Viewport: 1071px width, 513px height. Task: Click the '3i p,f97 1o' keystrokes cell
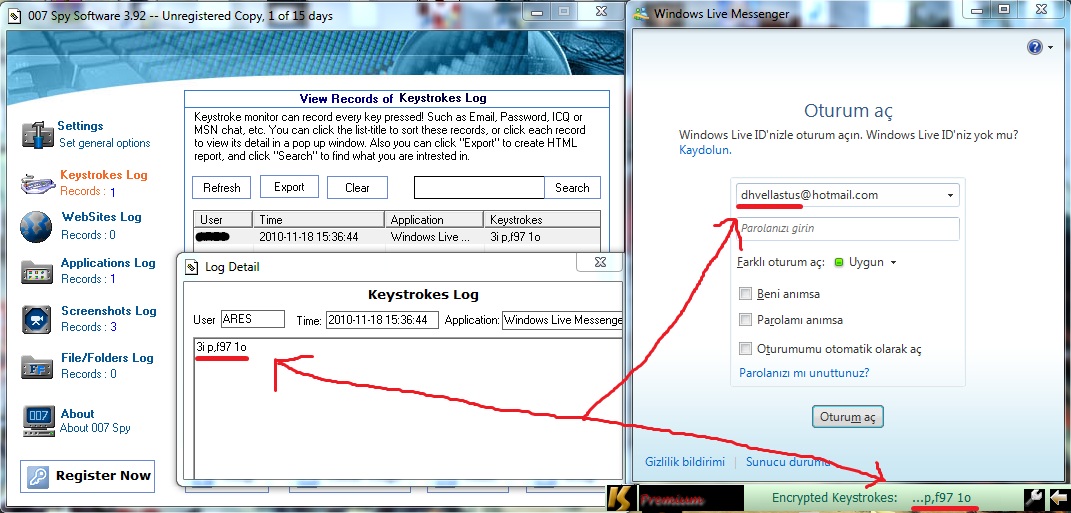pyautogui.click(x=515, y=237)
